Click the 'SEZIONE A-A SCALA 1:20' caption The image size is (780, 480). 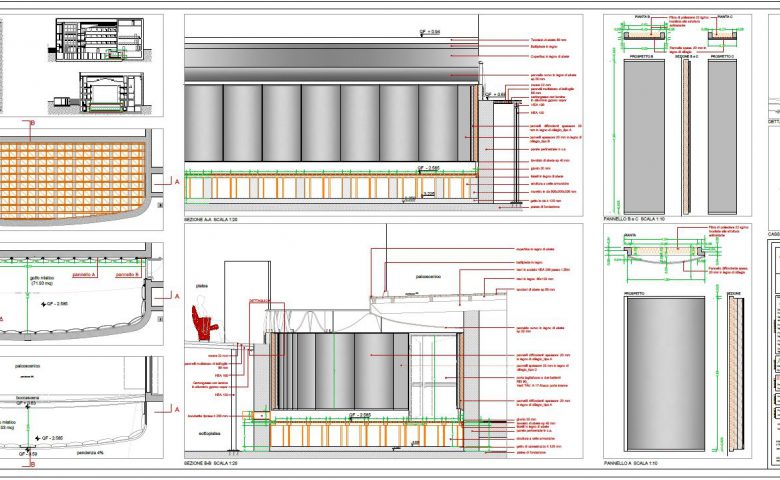211,219
